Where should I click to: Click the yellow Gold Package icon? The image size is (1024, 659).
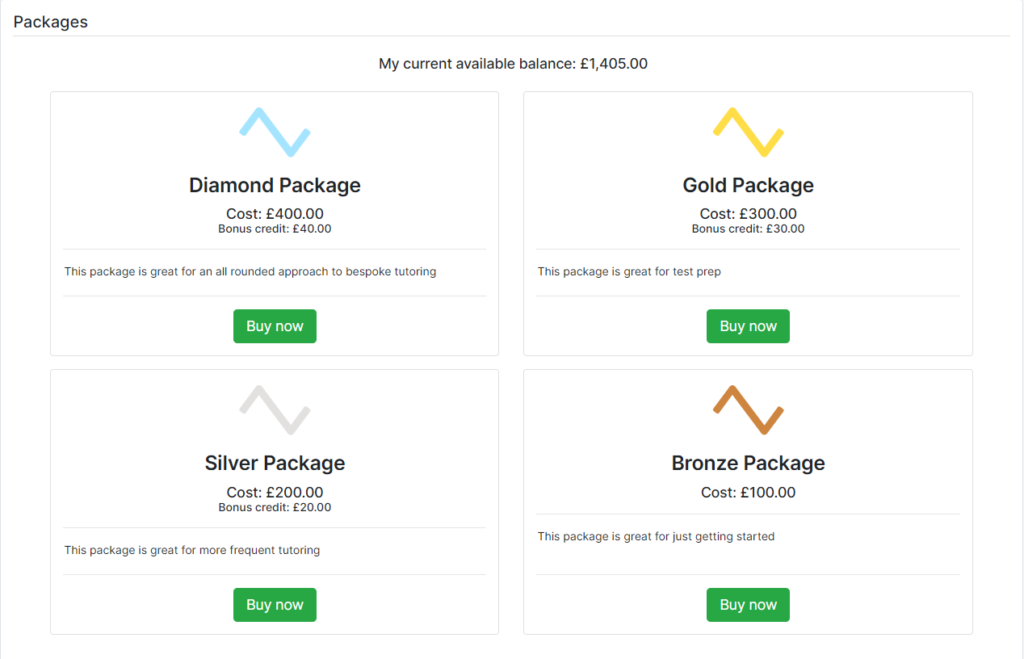pos(748,132)
